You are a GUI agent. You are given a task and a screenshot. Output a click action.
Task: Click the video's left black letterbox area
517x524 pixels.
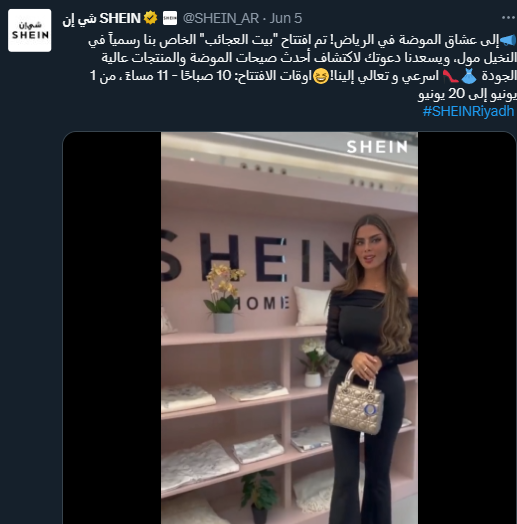pyautogui.click(x=112, y=328)
